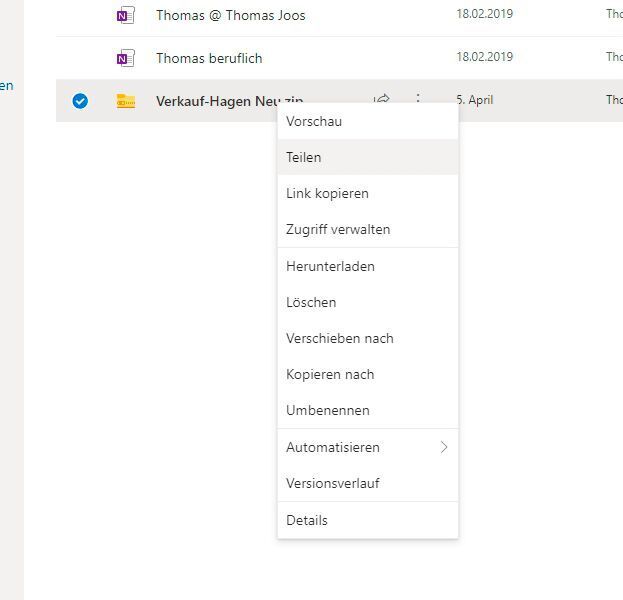
Task: Expand the Automatisieren submenu arrow
Action: coord(444,447)
